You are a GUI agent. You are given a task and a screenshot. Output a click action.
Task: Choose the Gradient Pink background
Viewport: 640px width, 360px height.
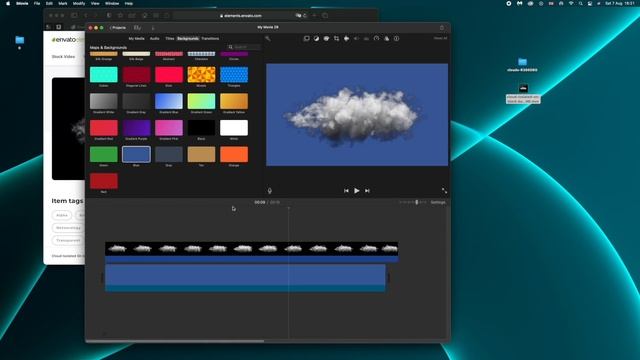point(169,128)
